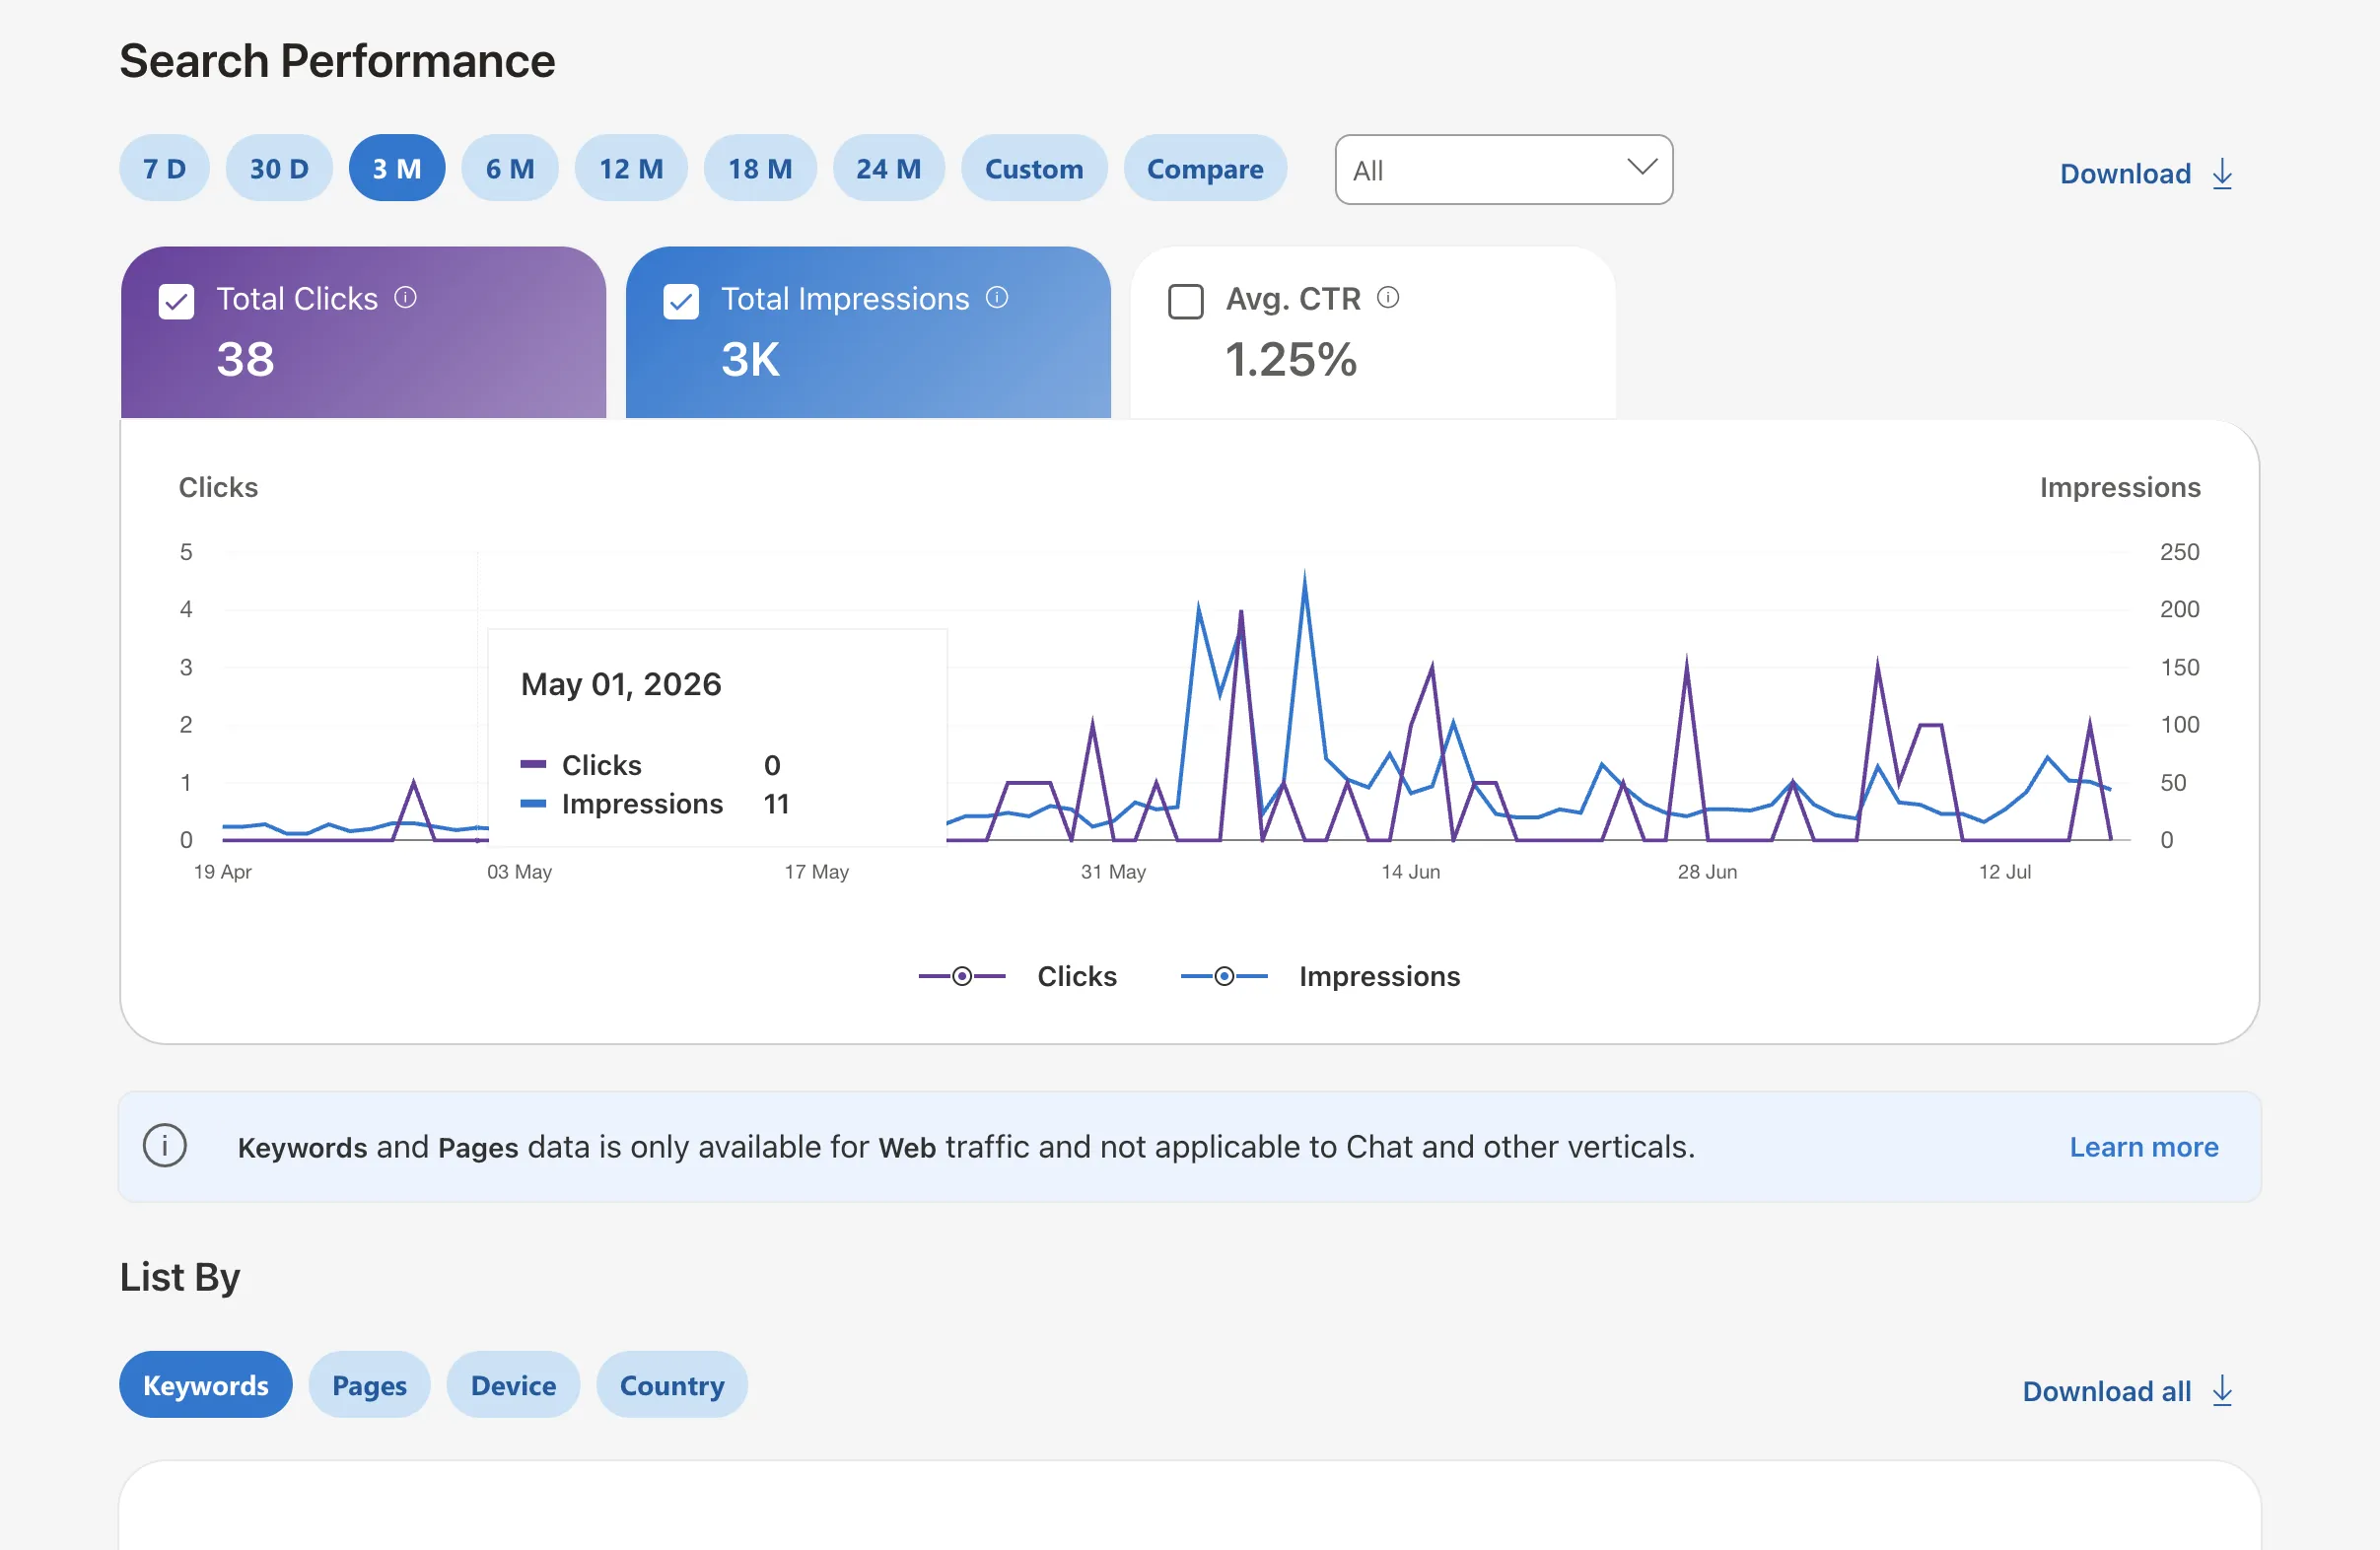
Task: Click the 03 May axis label
Action: (519, 872)
